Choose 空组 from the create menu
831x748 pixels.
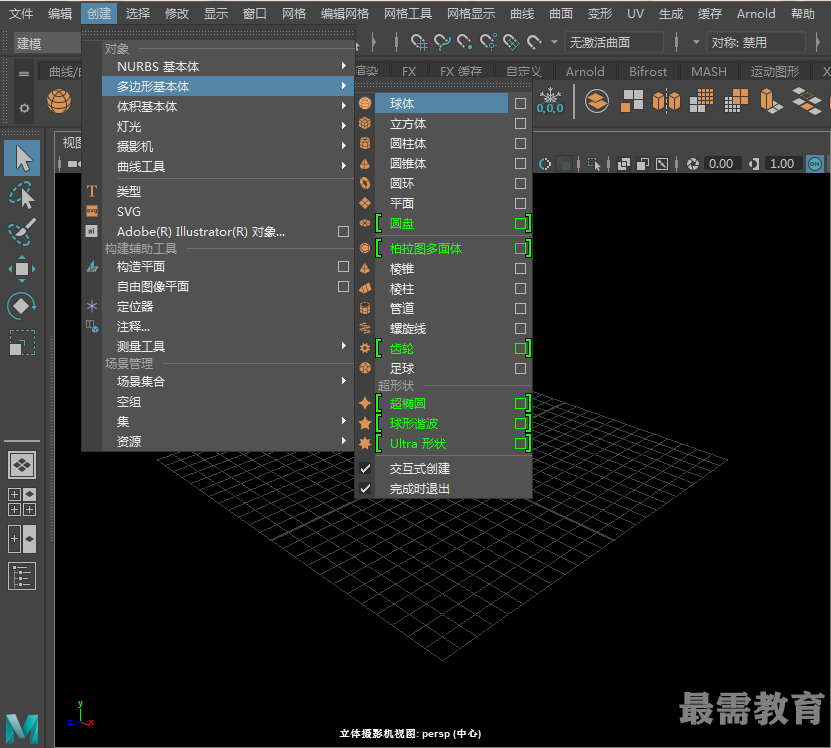click(227, 401)
